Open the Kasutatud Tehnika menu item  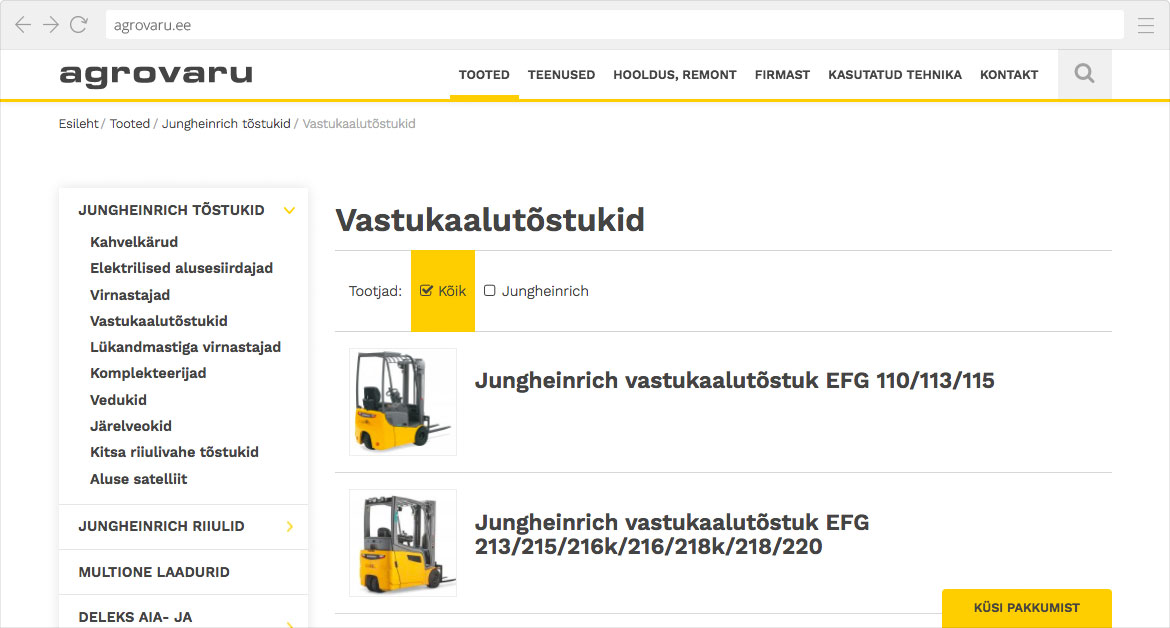tap(895, 75)
